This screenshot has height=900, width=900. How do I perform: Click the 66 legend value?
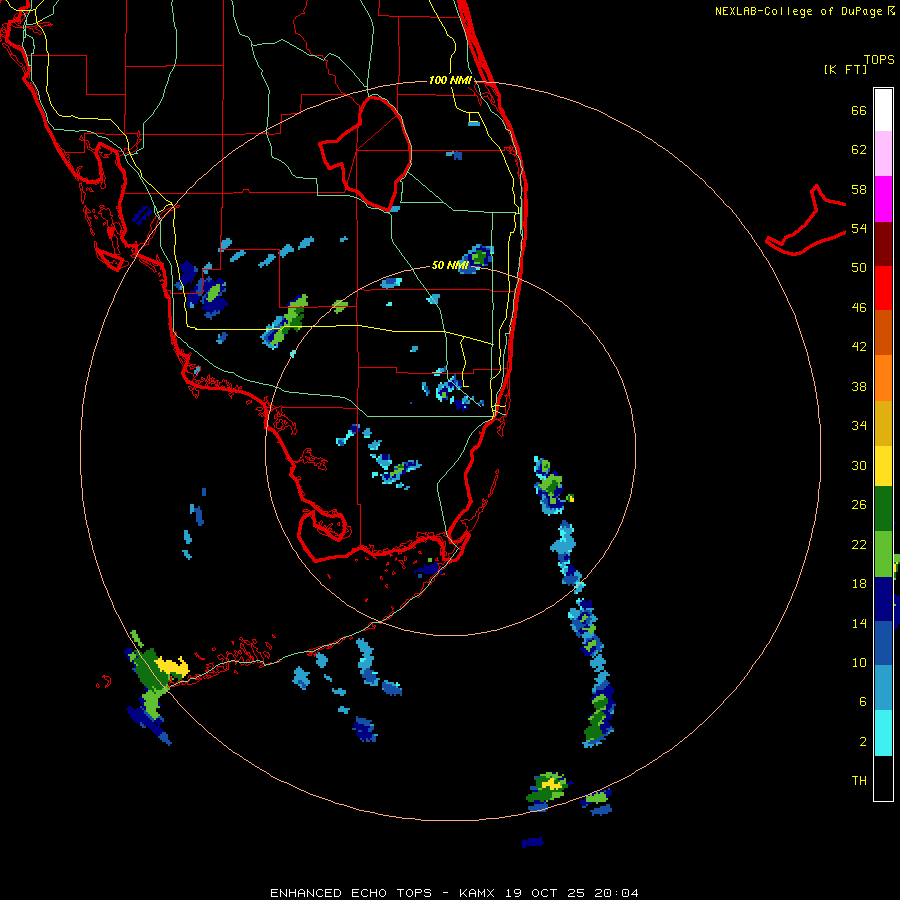[859, 110]
